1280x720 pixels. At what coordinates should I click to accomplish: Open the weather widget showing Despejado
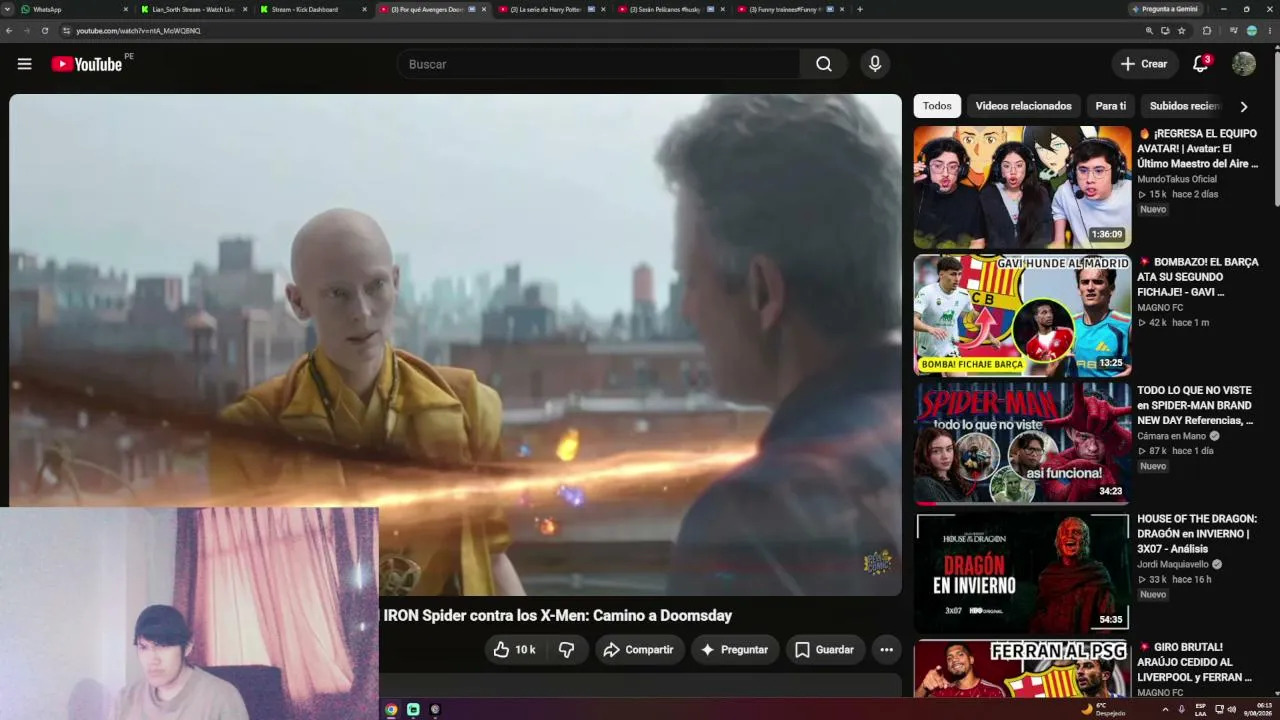tap(1103, 709)
